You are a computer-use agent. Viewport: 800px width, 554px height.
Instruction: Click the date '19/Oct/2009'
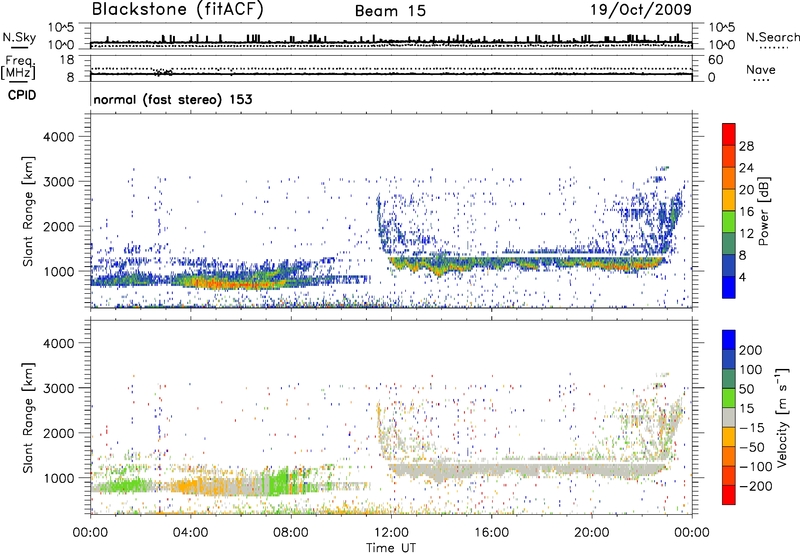[x=641, y=10]
